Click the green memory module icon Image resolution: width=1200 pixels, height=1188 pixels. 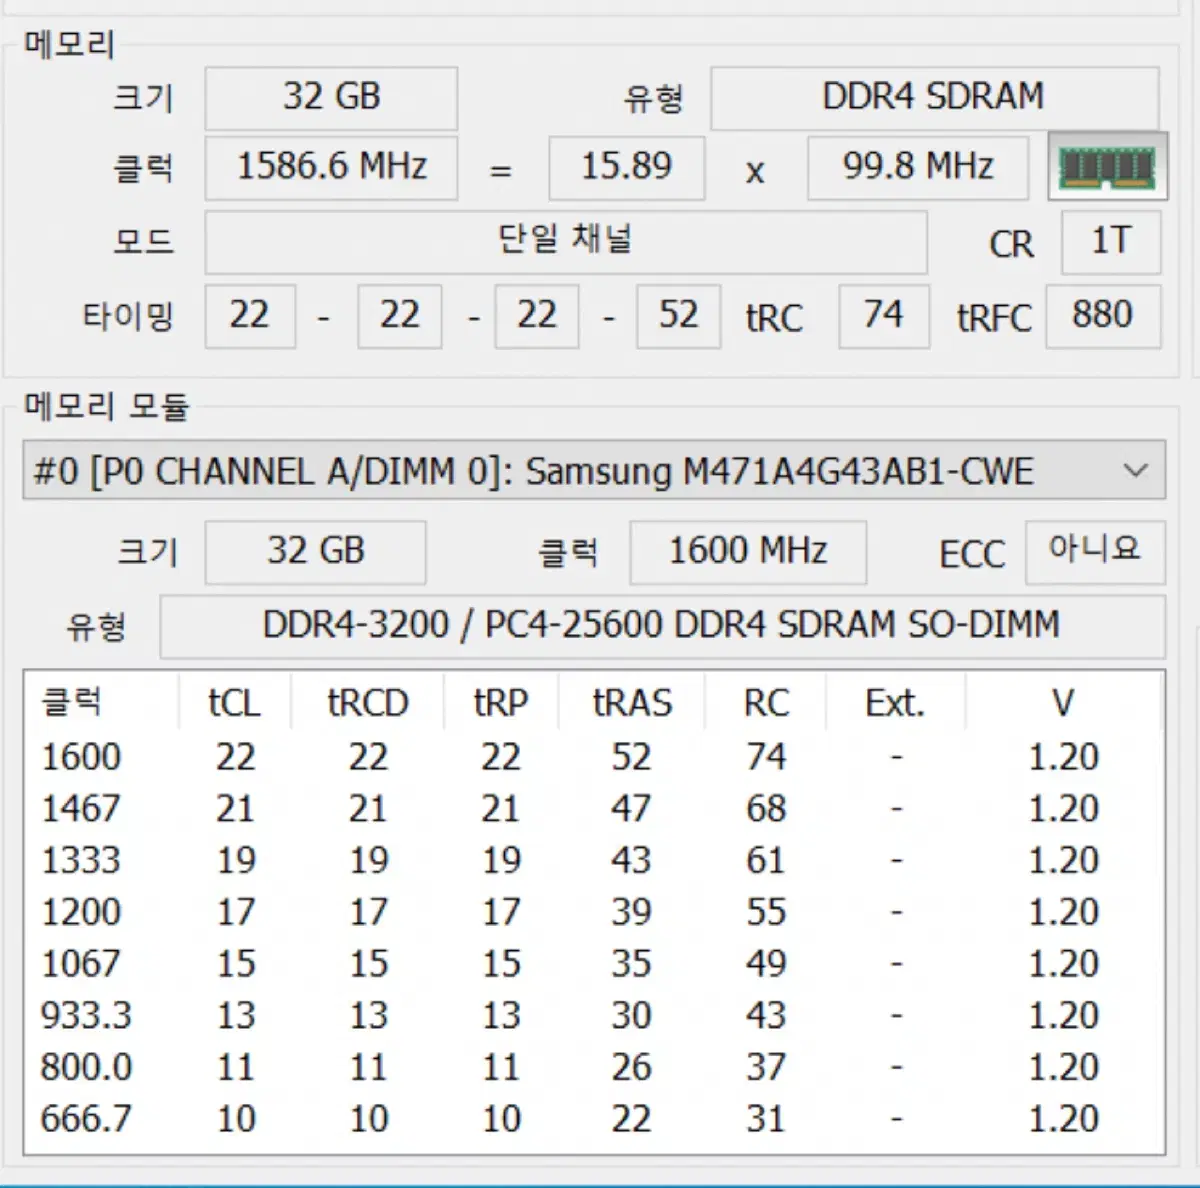click(1107, 166)
